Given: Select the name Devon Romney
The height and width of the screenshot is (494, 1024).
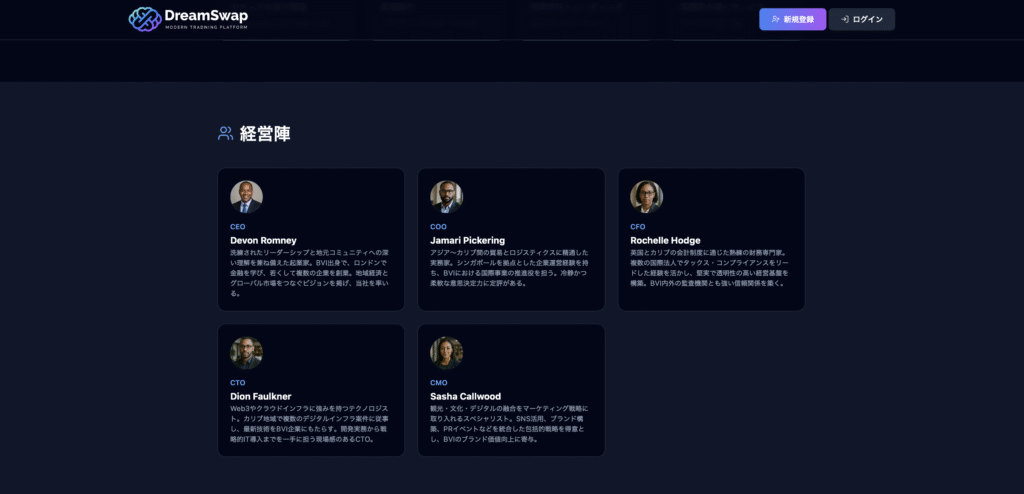Looking at the screenshot, I should click(263, 240).
